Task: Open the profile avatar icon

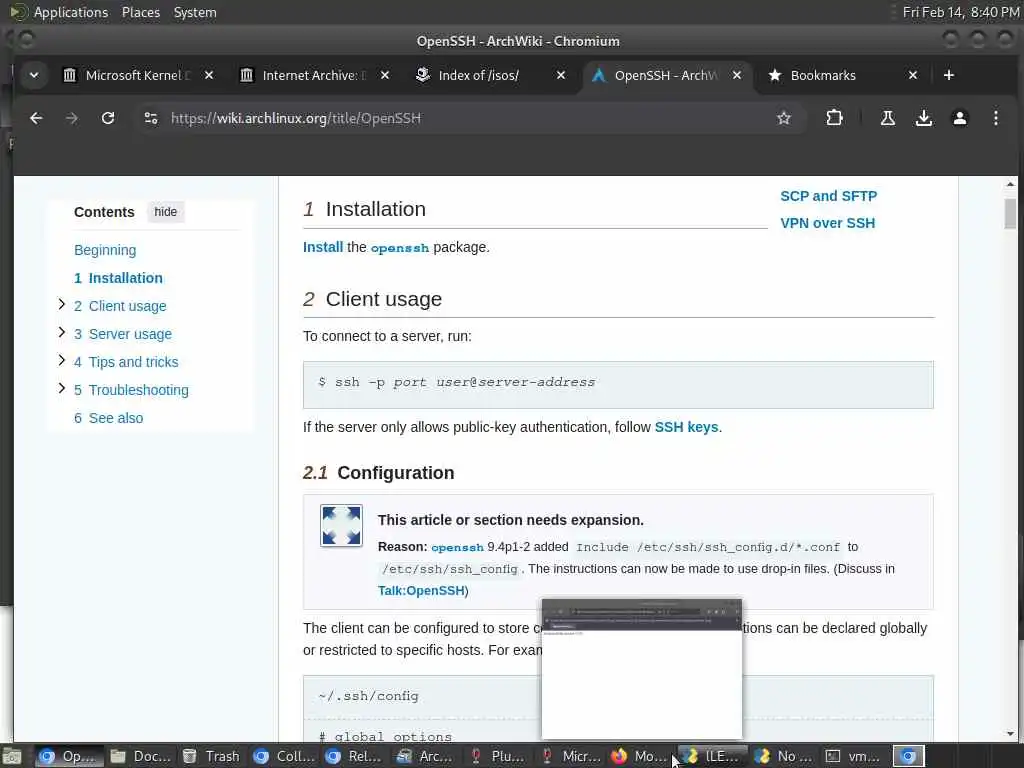Action: [x=959, y=118]
